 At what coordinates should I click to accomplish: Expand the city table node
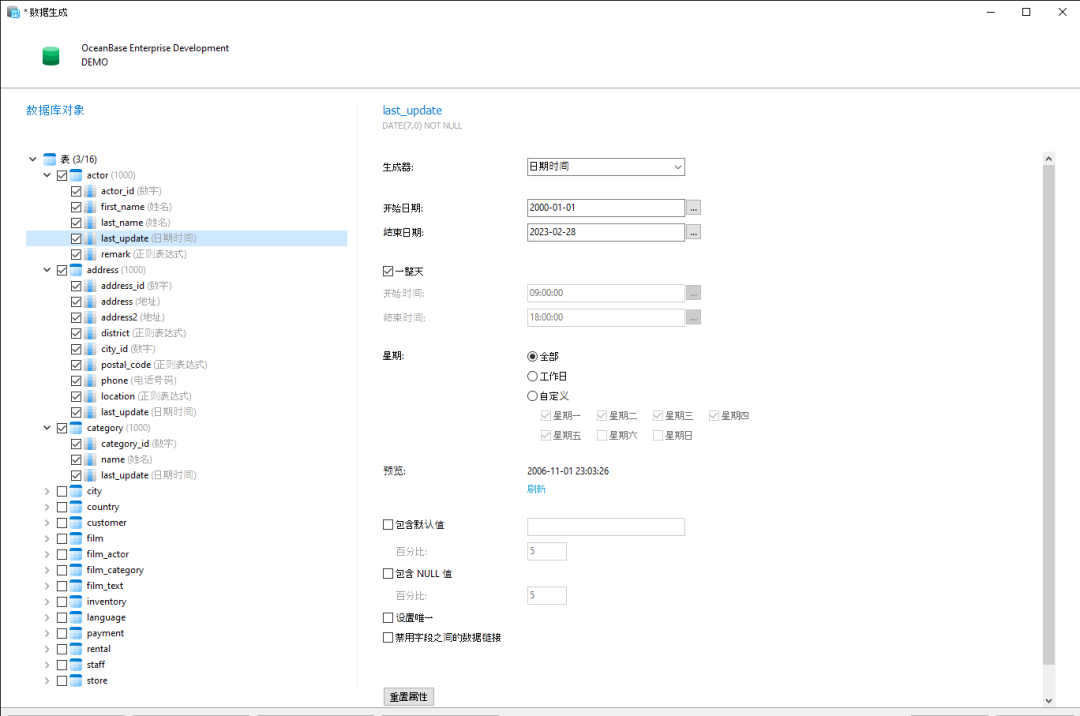47,491
